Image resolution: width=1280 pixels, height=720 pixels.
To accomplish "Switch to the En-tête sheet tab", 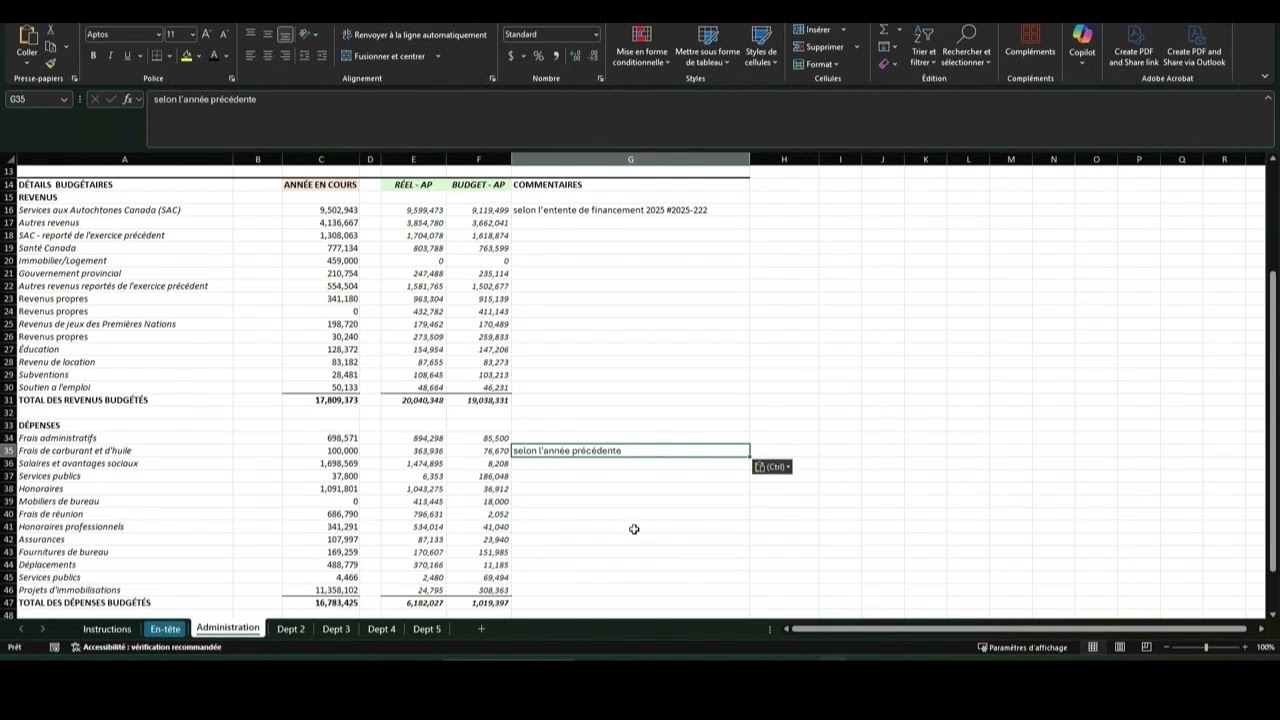I will 165,629.
